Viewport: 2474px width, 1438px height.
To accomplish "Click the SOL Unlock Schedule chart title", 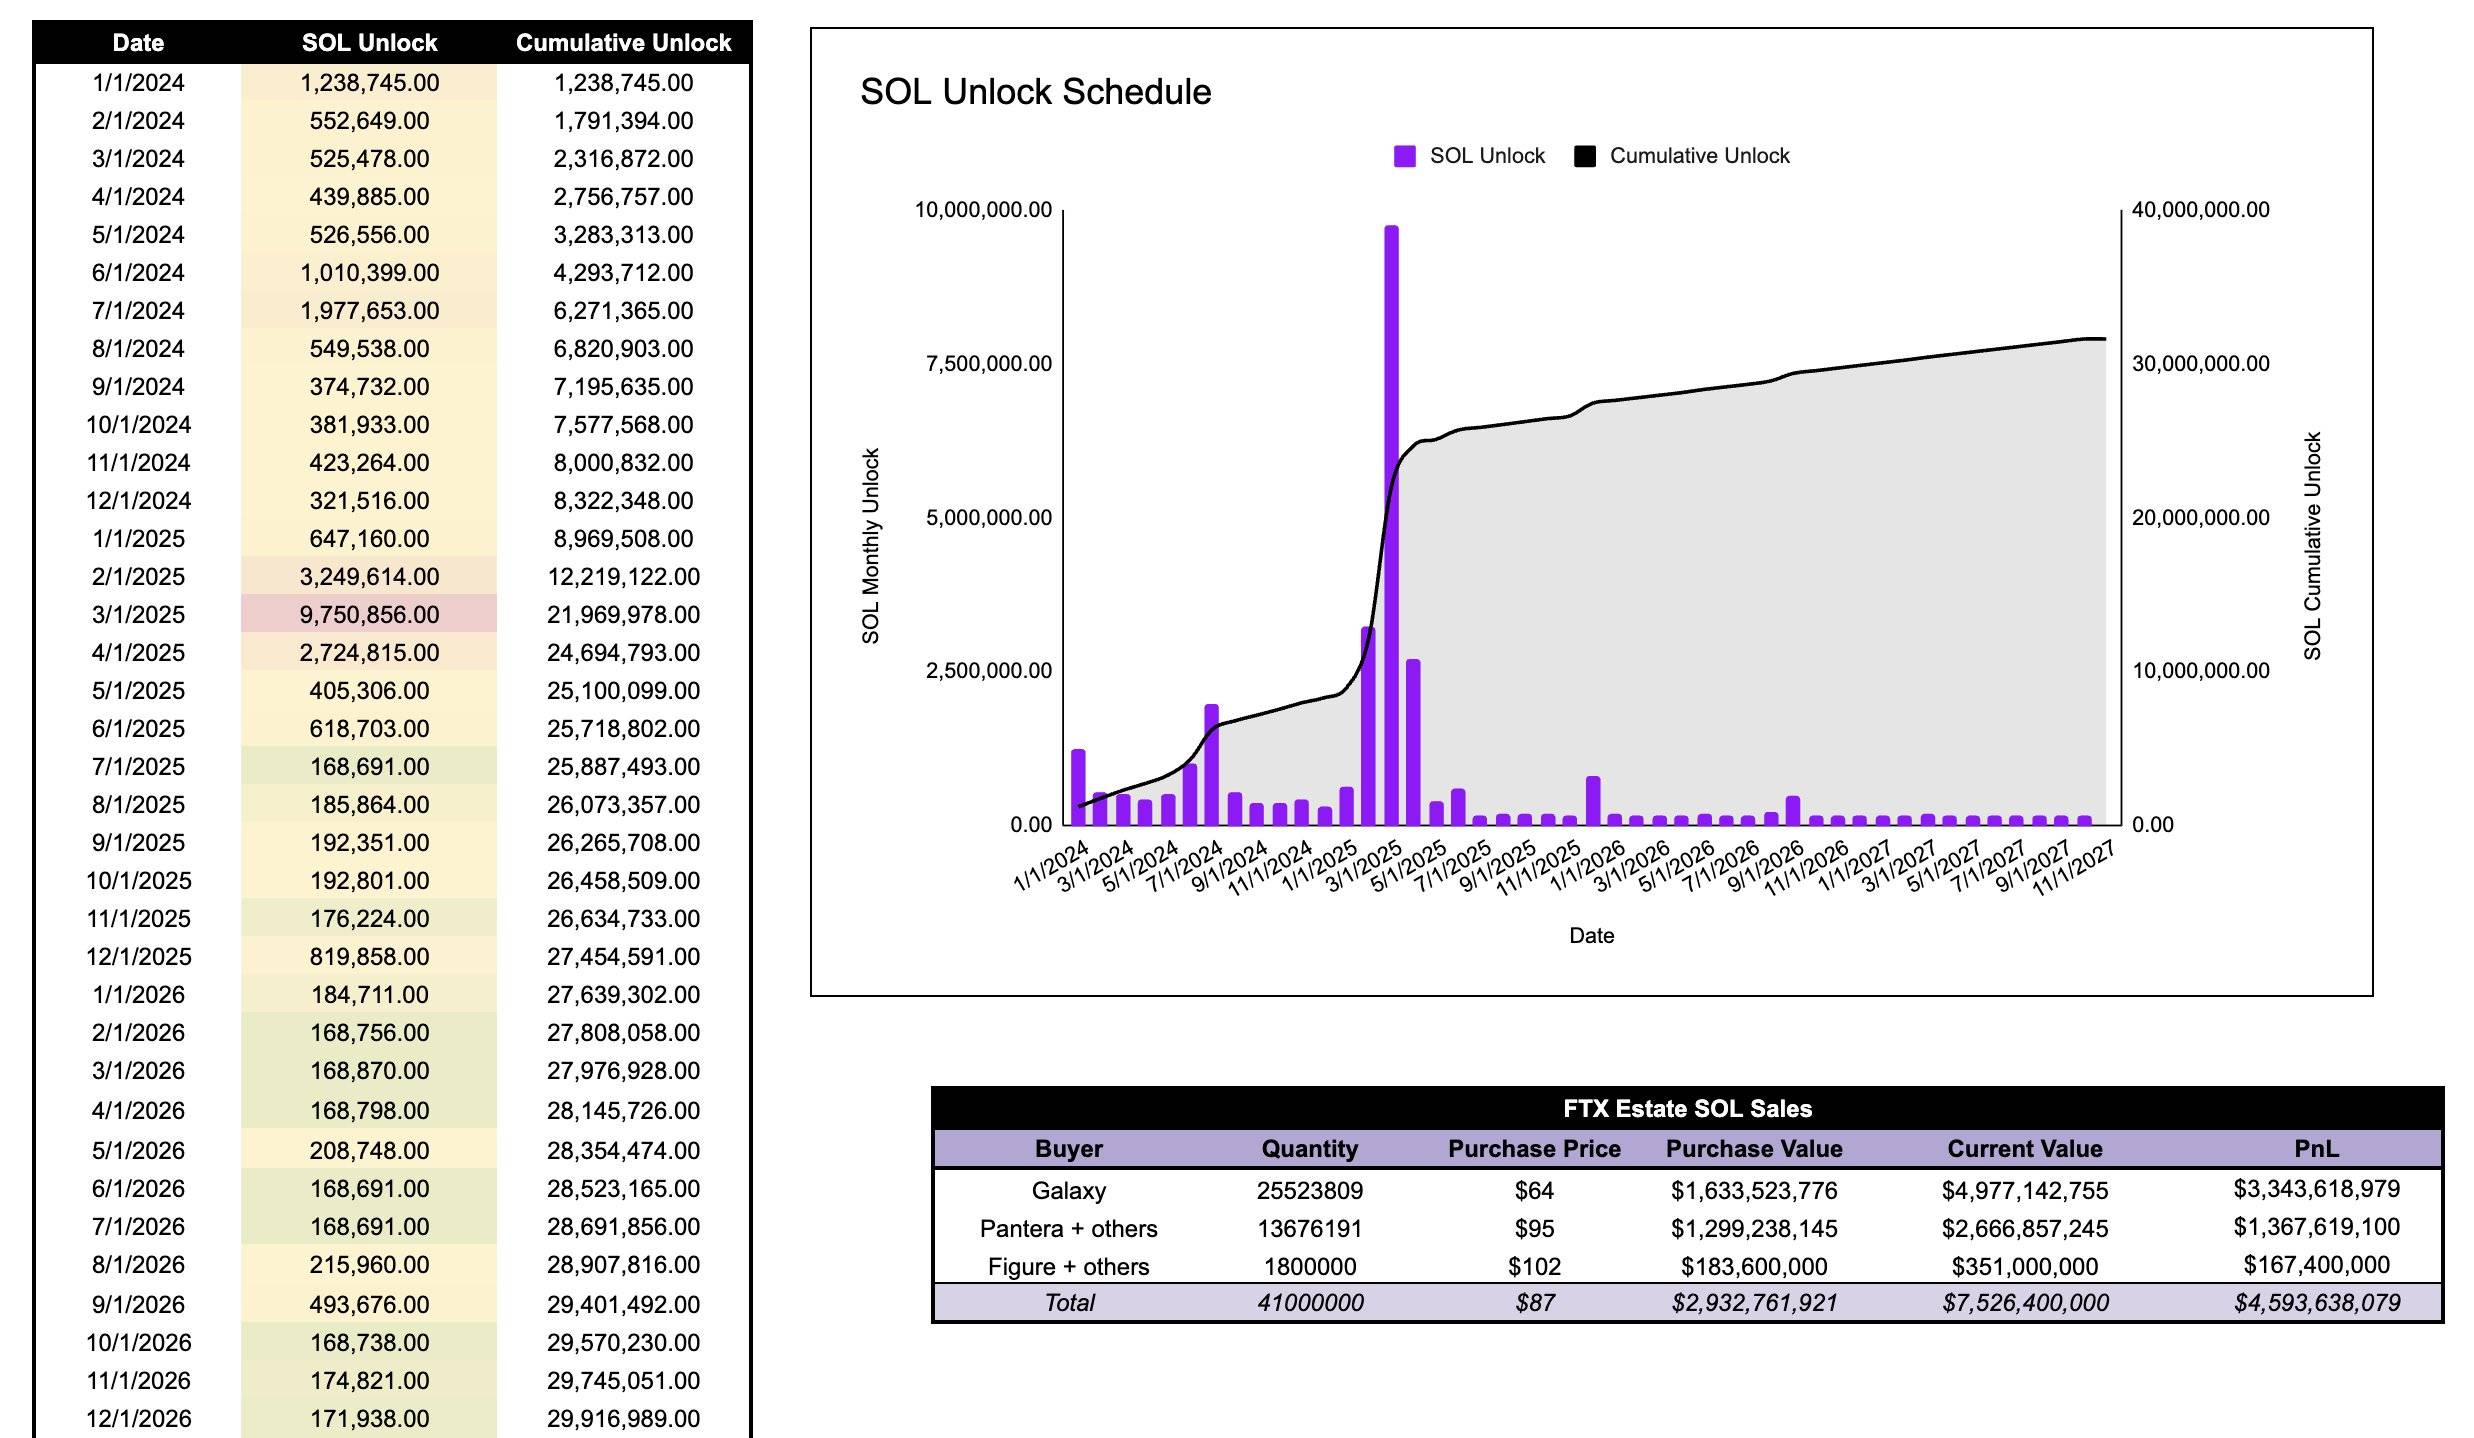I will pyautogui.click(x=1035, y=92).
